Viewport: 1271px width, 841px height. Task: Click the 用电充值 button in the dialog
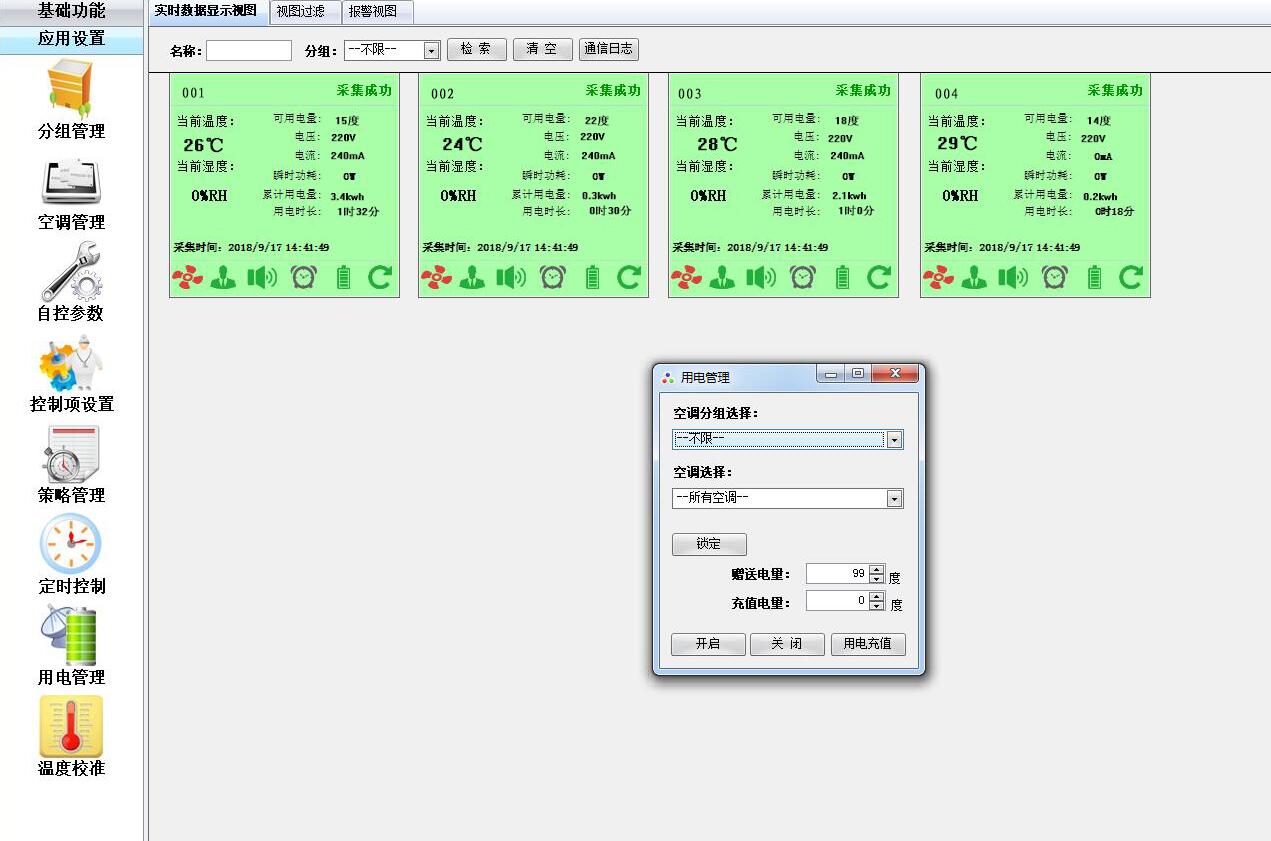868,644
